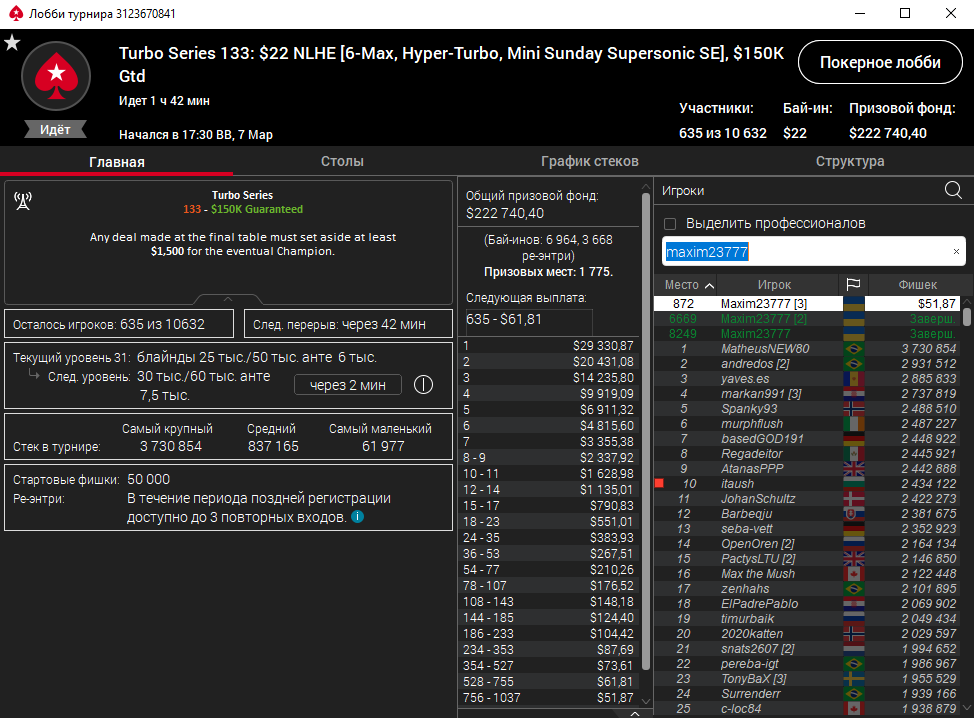Click the PokerStars red spade tournament logo
Viewport: 974px width, 718px height.
[56, 76]
